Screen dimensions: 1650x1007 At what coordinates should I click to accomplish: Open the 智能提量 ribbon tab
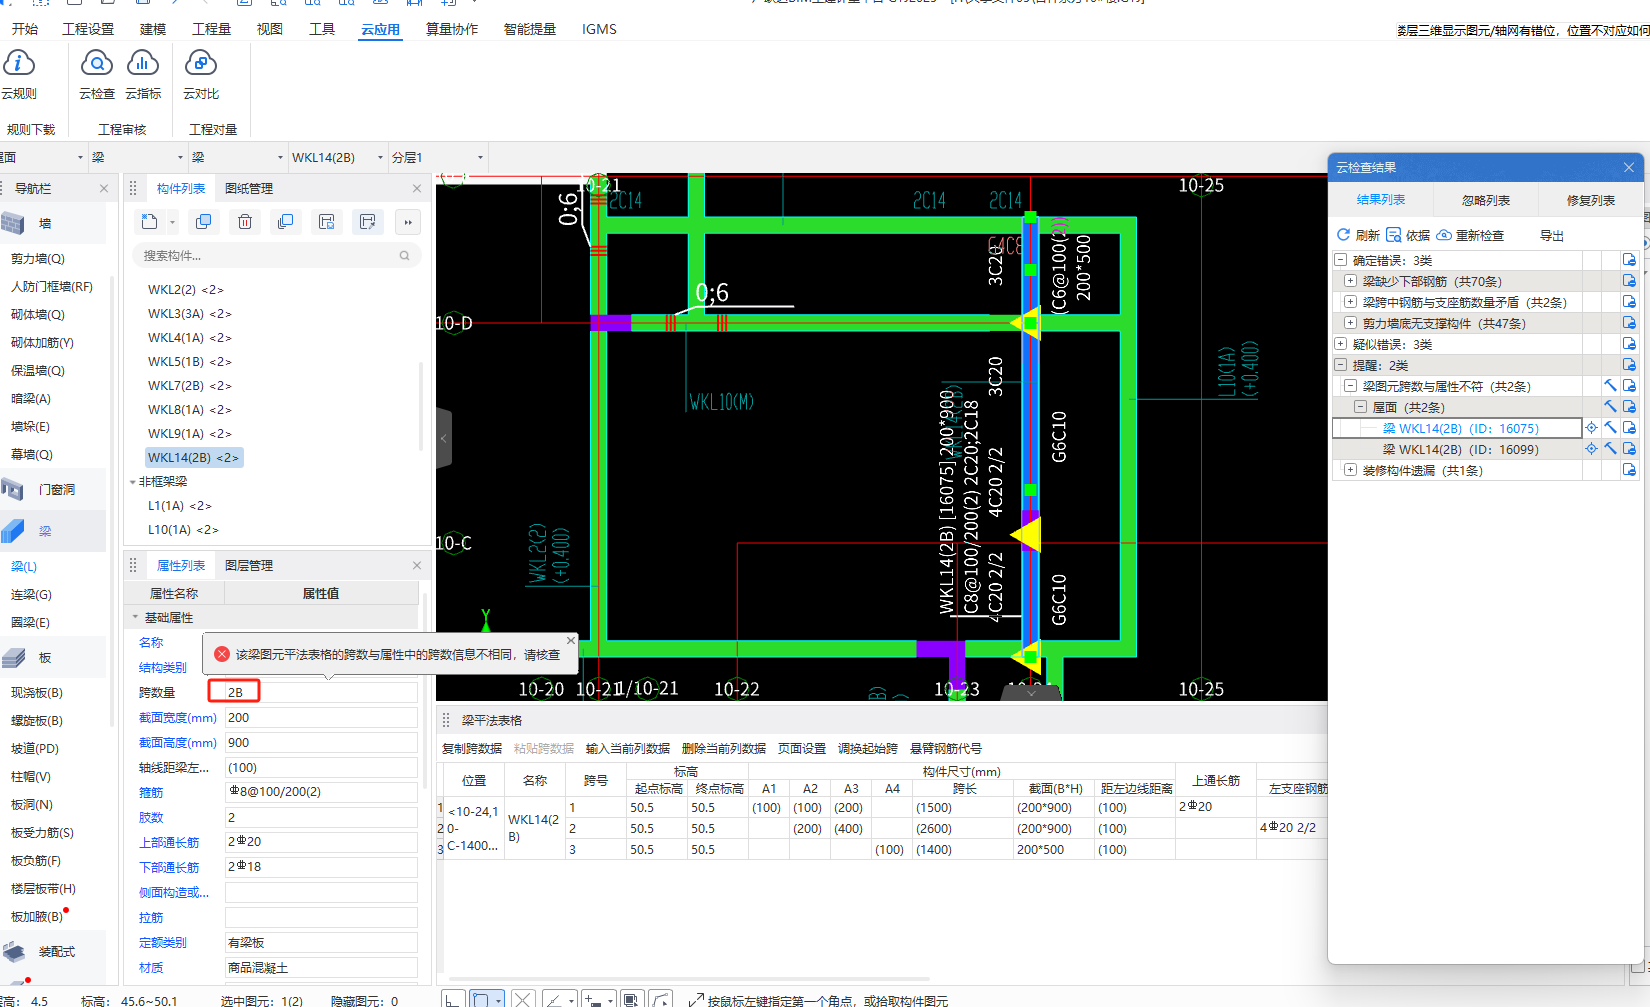pos(530,29)
